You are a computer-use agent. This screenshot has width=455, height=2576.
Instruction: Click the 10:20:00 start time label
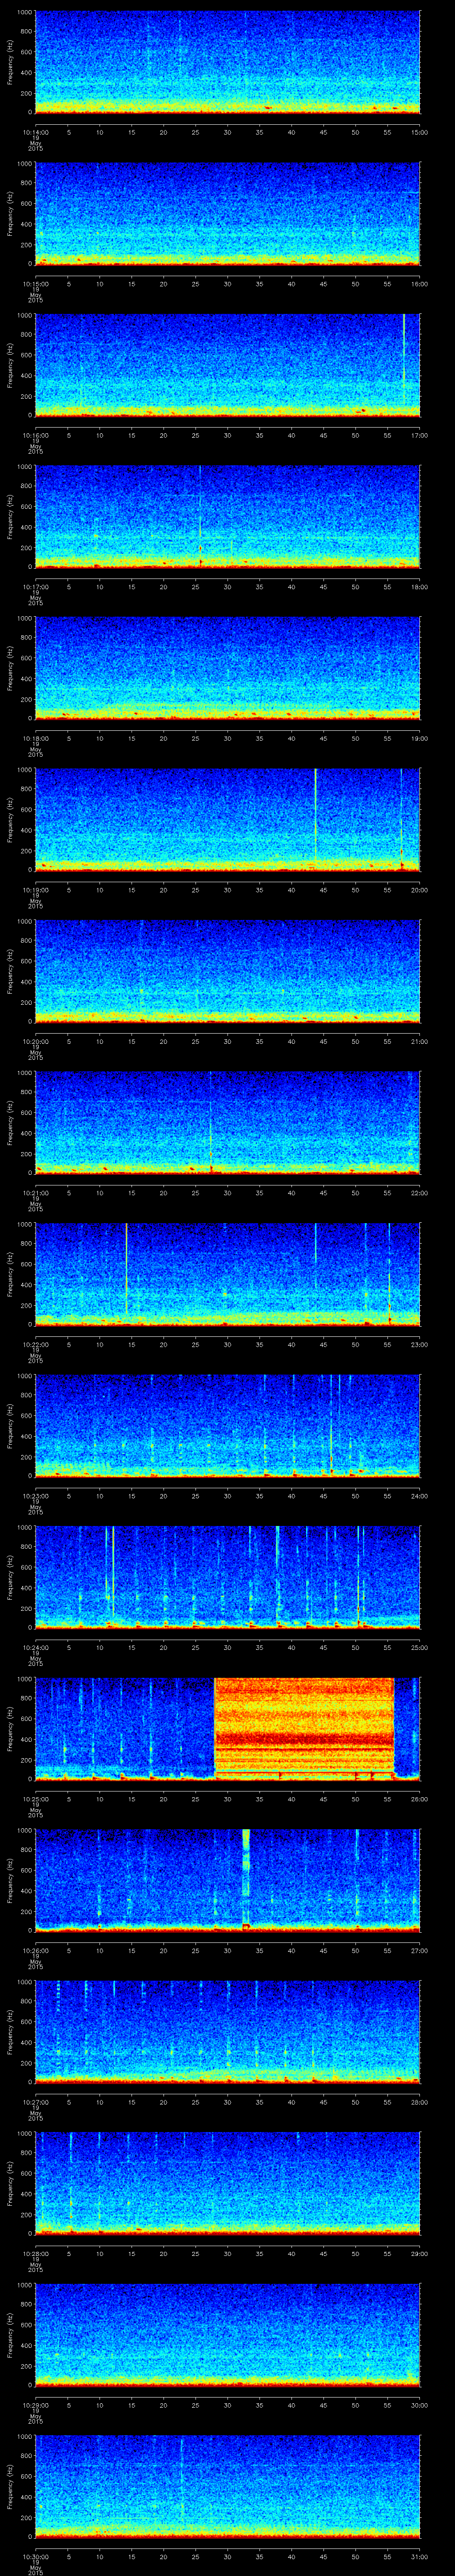click(35, 1041)
